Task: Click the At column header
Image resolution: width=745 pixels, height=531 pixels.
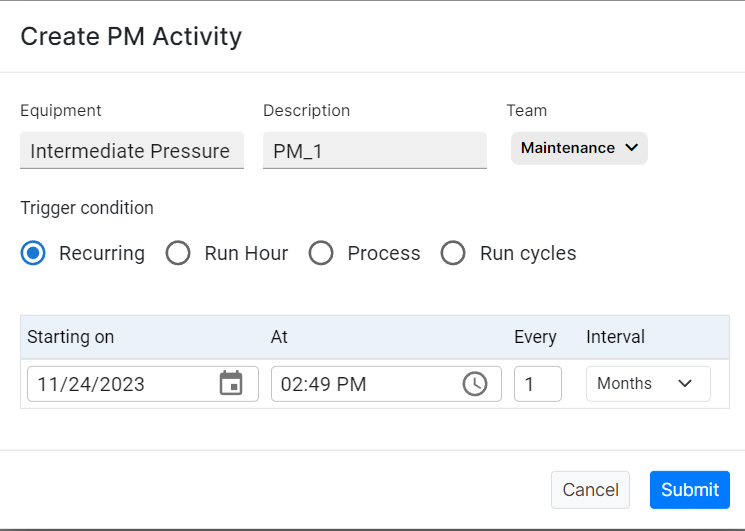Action: point(279,337)
